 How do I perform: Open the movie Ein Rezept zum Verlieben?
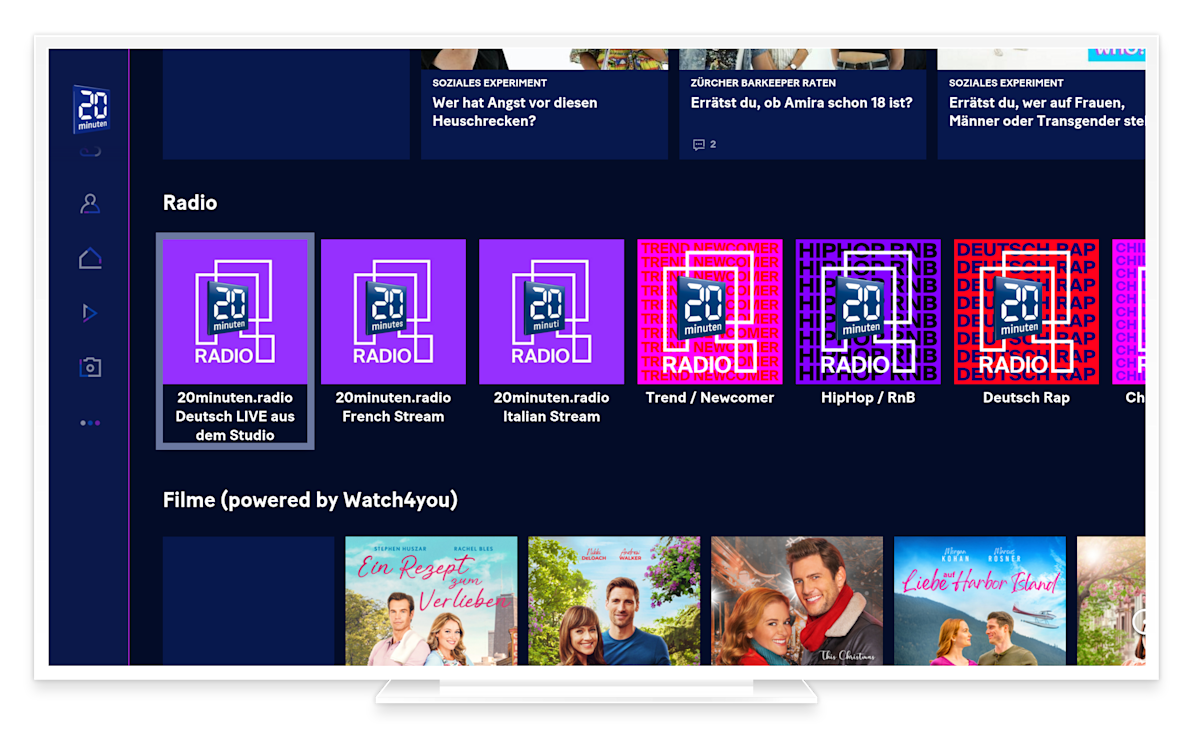431,601
